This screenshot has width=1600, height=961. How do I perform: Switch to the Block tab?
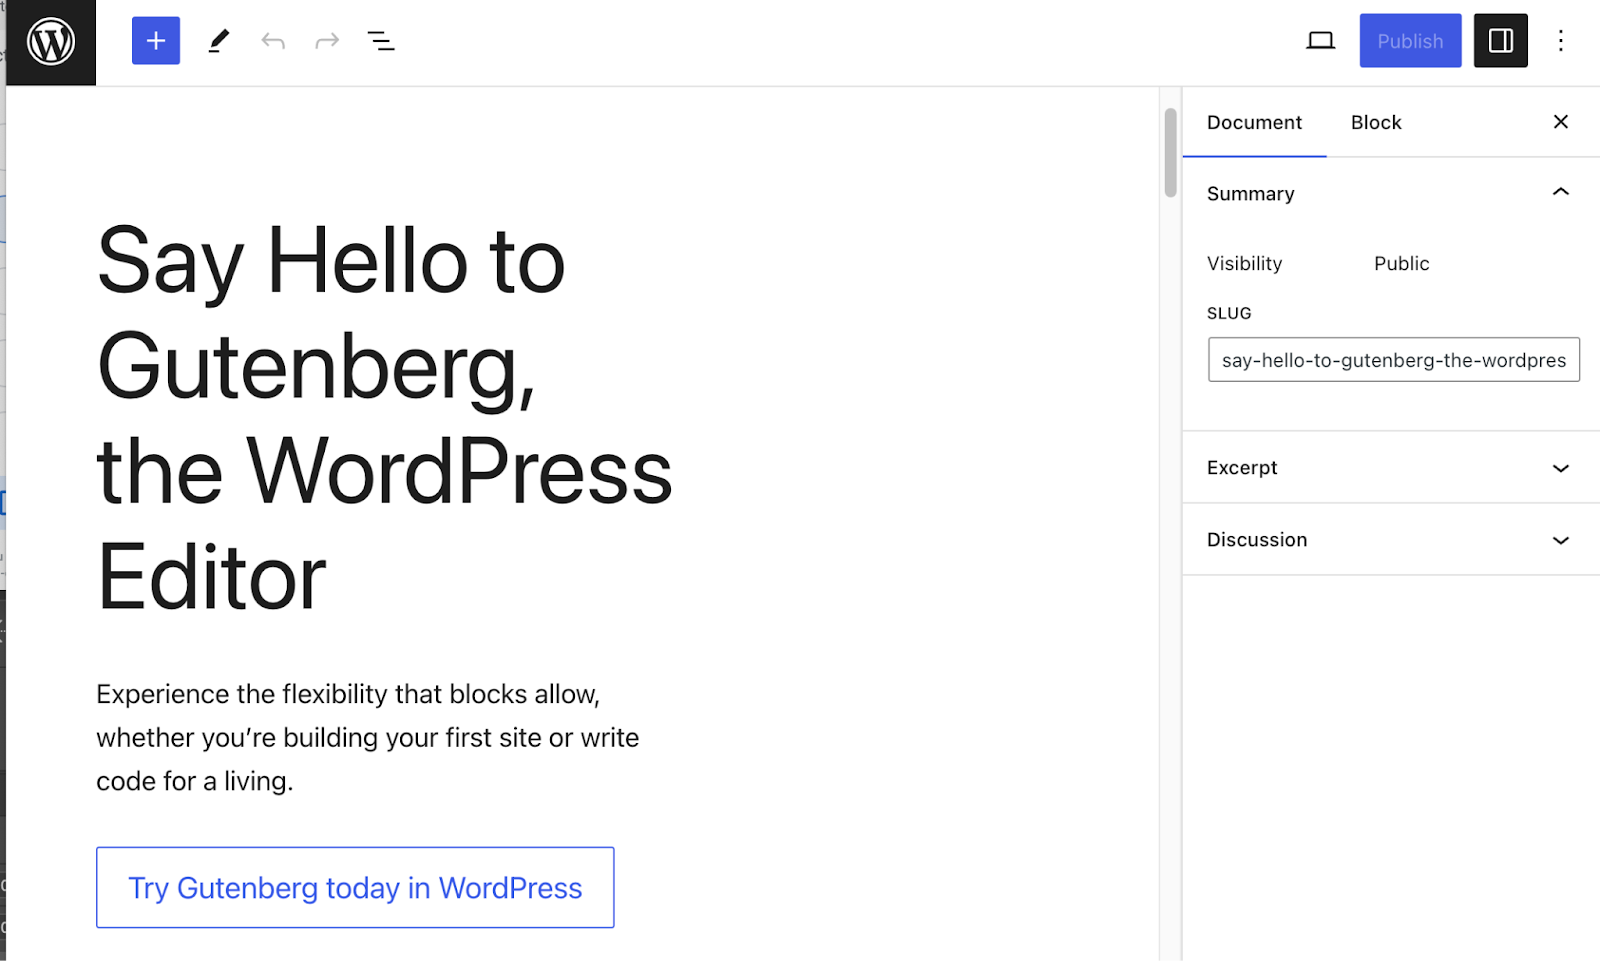click(x=1376, y=122)
